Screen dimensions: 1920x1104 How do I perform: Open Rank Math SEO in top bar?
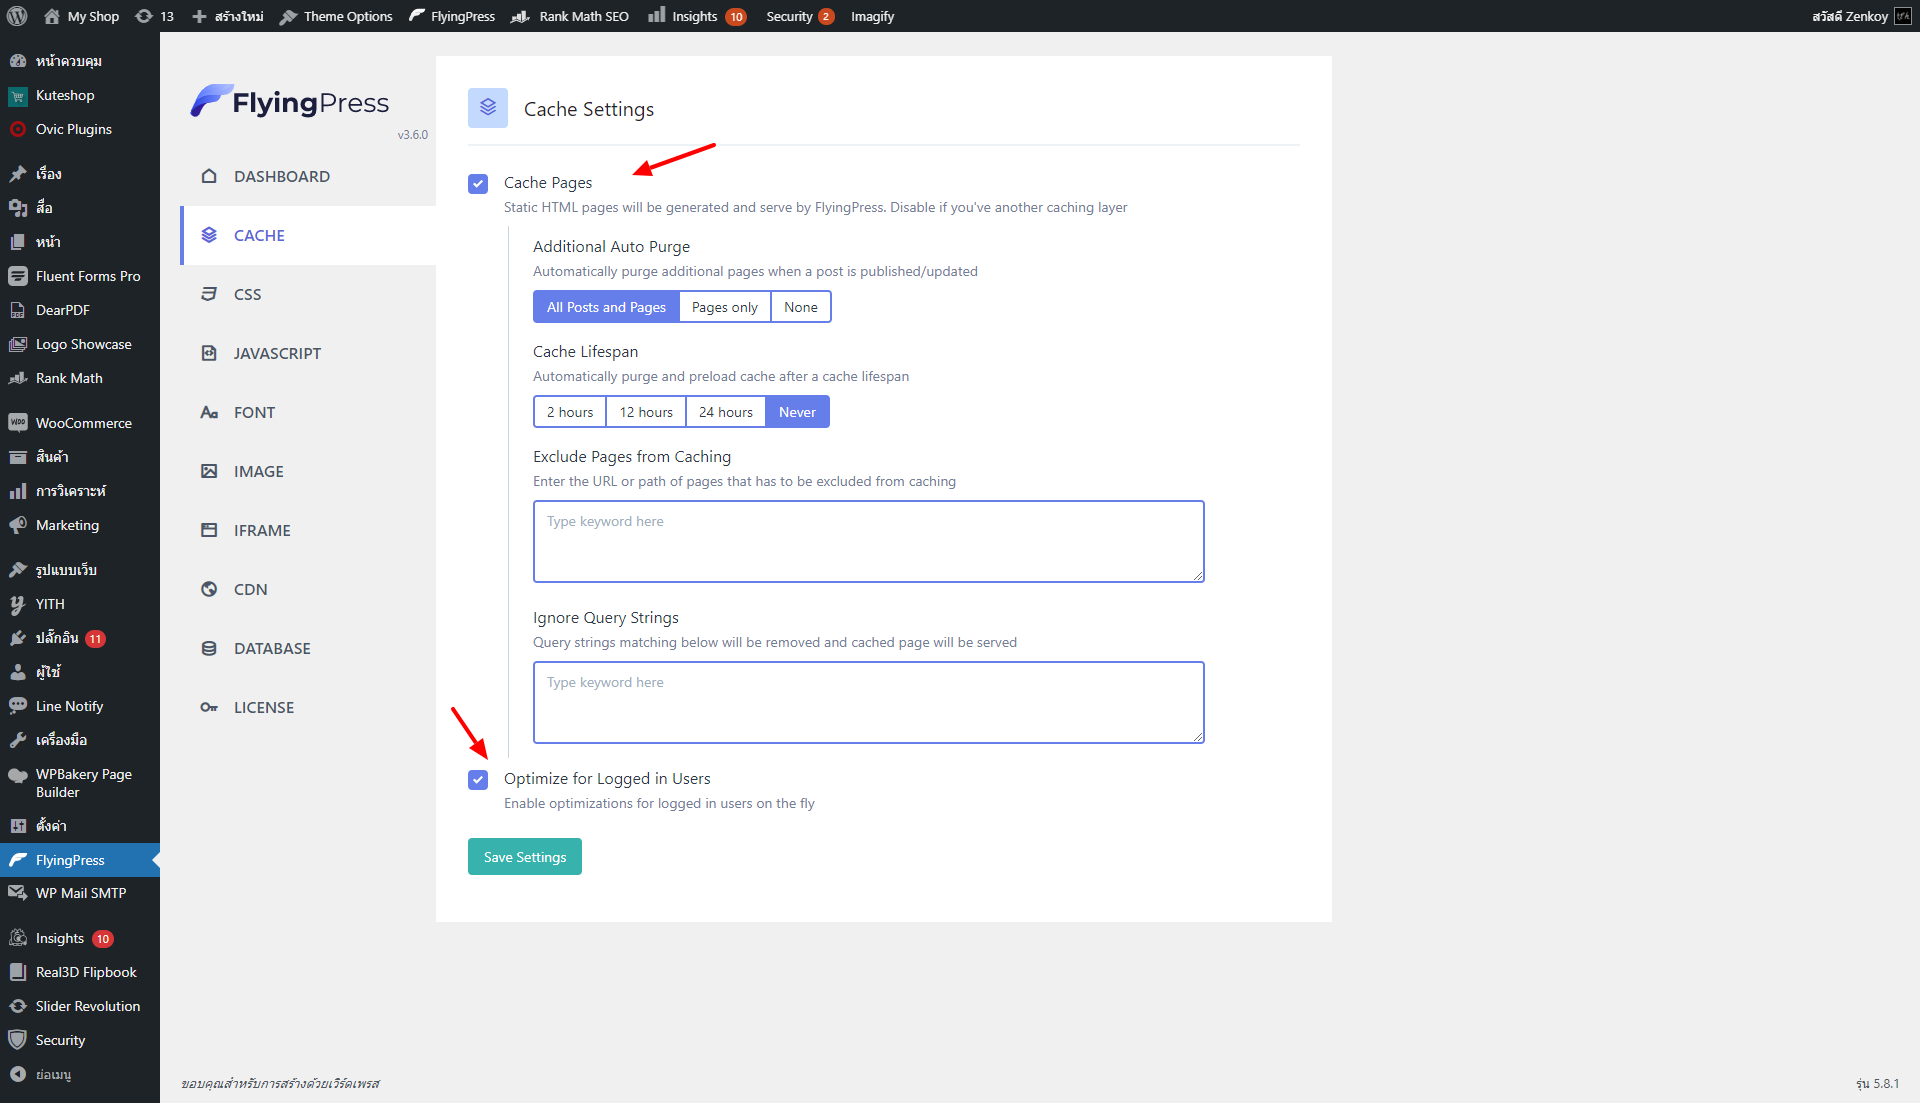571,16
